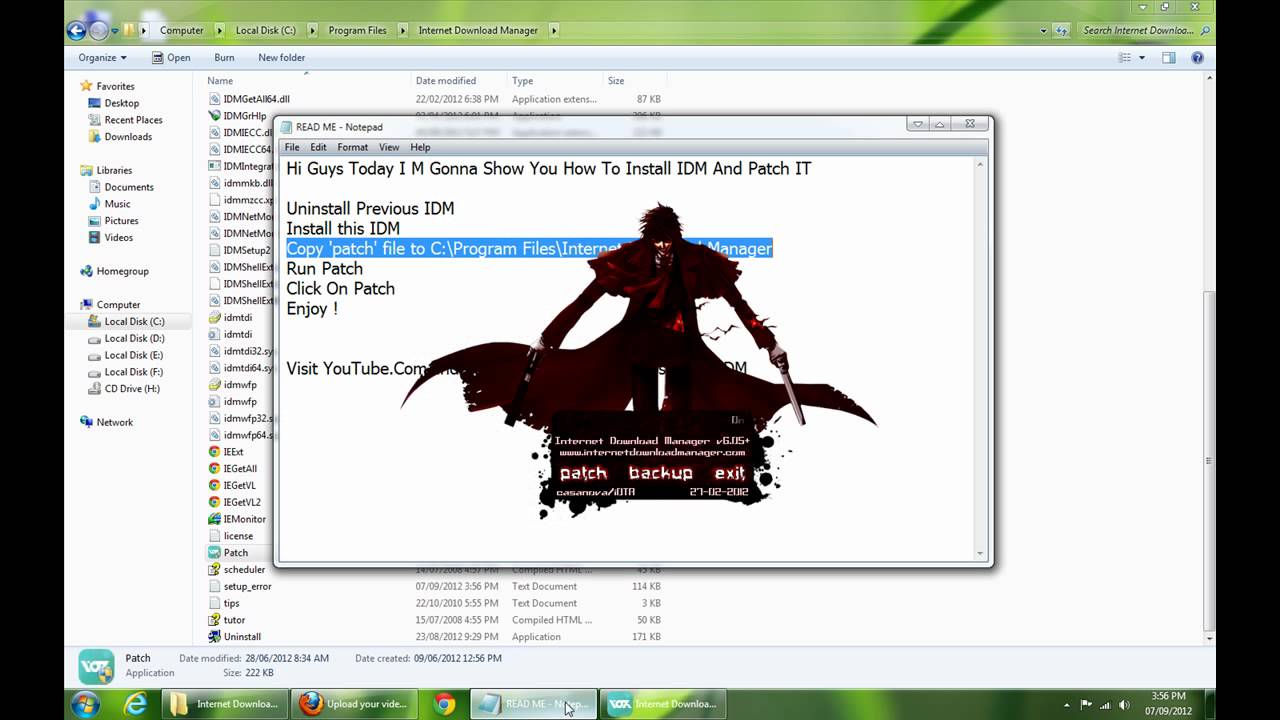Switch to Firefox Upload your video taskbar button
This screenshot has width=1280, height=720.
click(x=355, y=704)
